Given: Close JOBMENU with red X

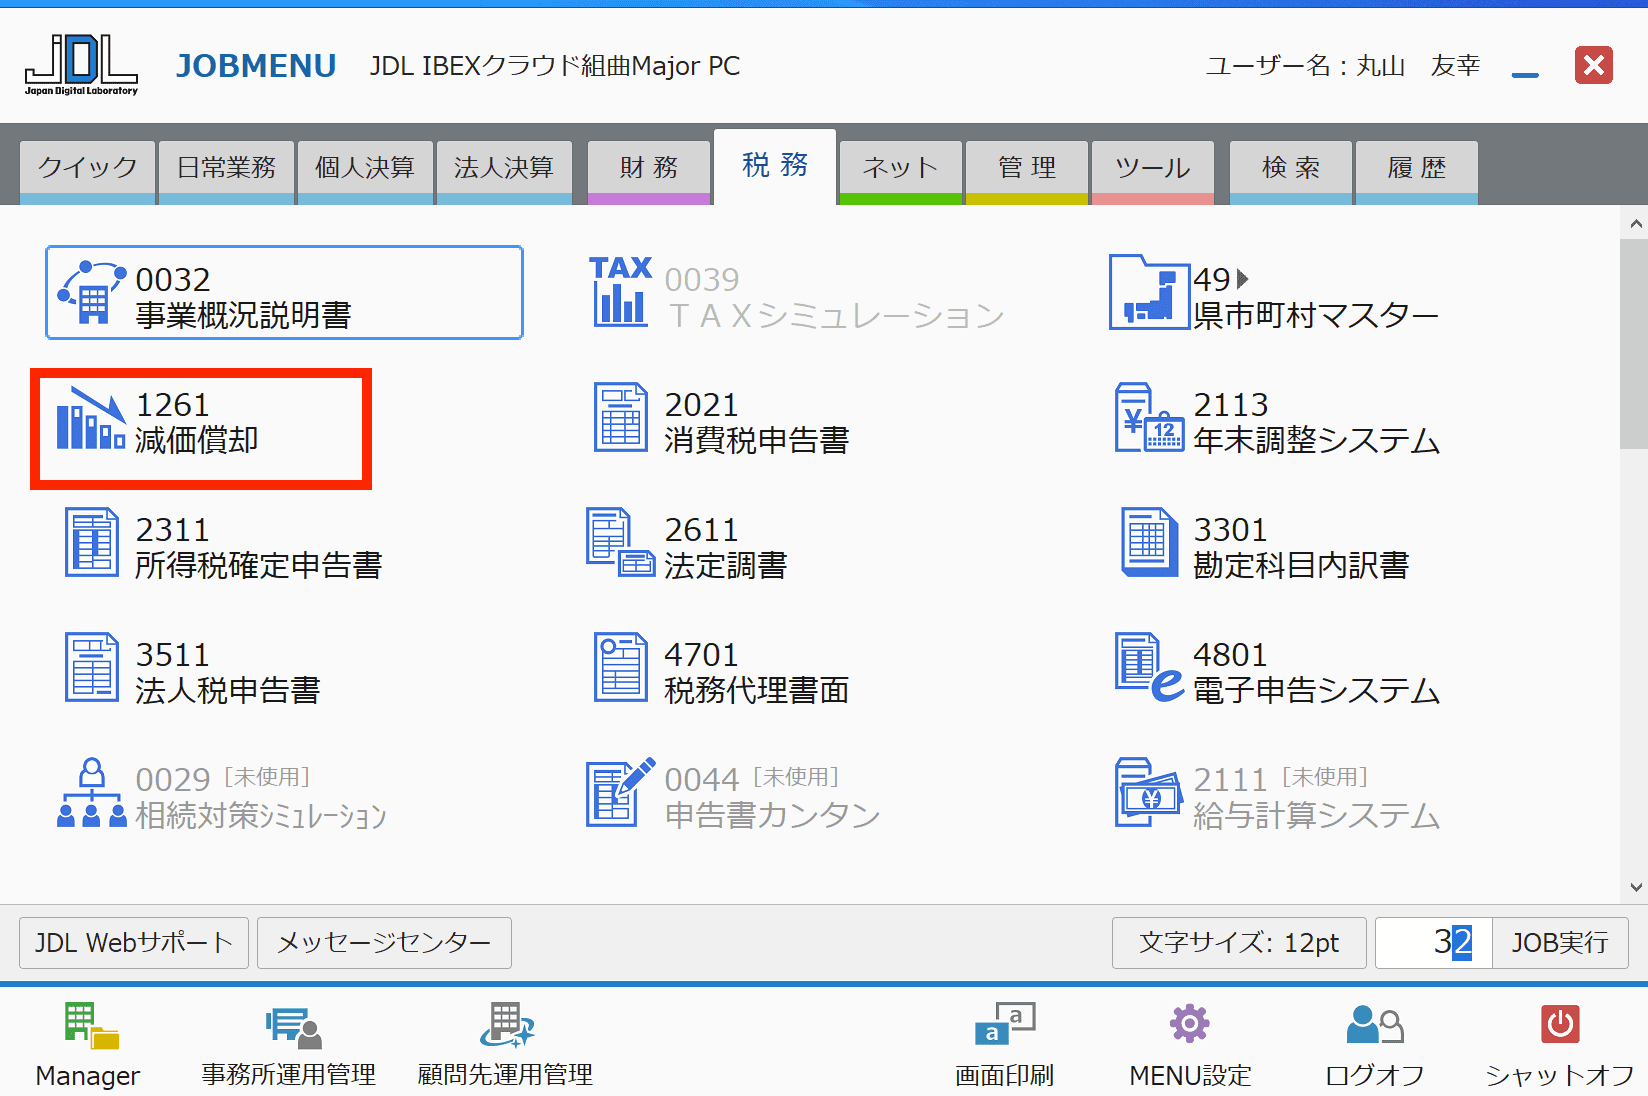Looking at the screenshot, I should pos(1594,65).
